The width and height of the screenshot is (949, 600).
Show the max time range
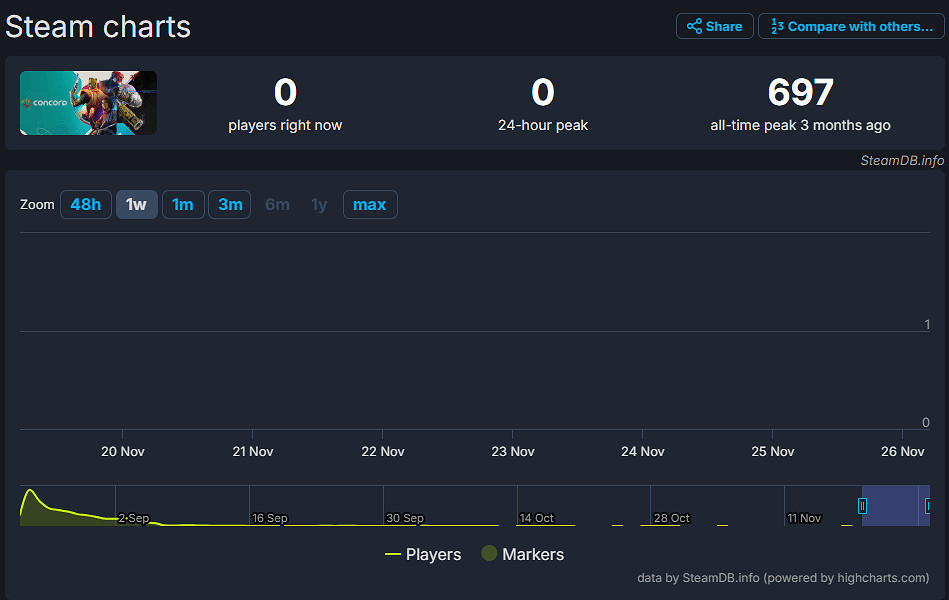tap(369, 205)
